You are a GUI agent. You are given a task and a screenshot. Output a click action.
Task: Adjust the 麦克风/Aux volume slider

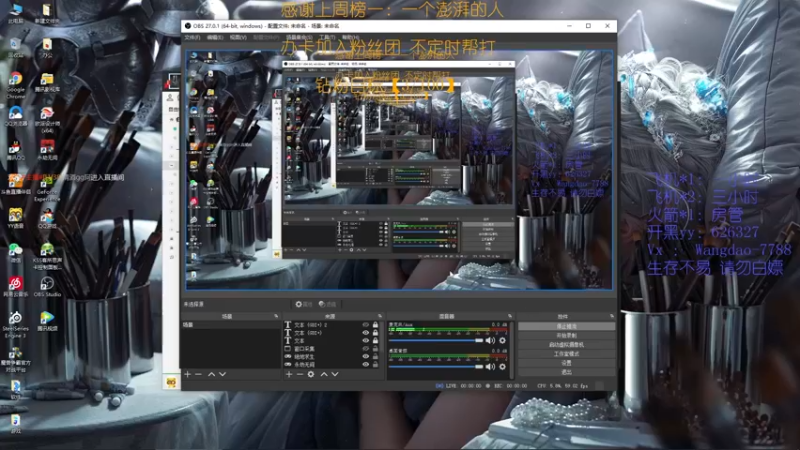[x=436, y=340]
